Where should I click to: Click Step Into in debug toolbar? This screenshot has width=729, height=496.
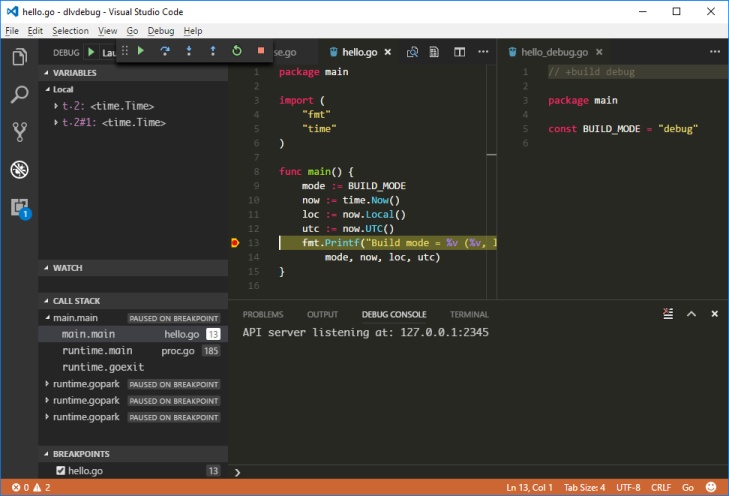click(189, 51)
